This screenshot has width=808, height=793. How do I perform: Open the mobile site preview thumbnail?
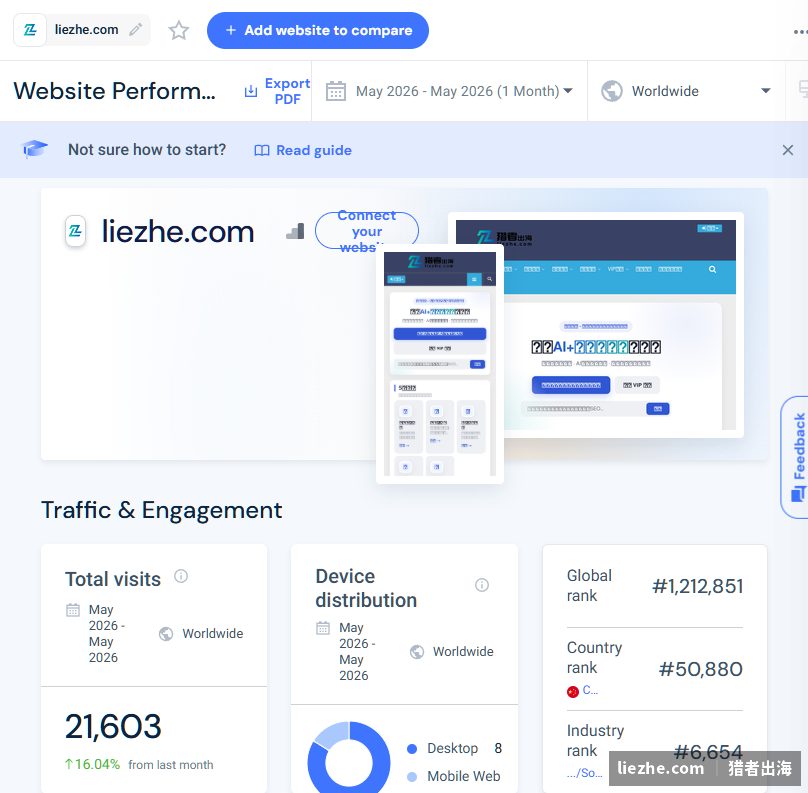pyautogui.click(x=440, y=364)
